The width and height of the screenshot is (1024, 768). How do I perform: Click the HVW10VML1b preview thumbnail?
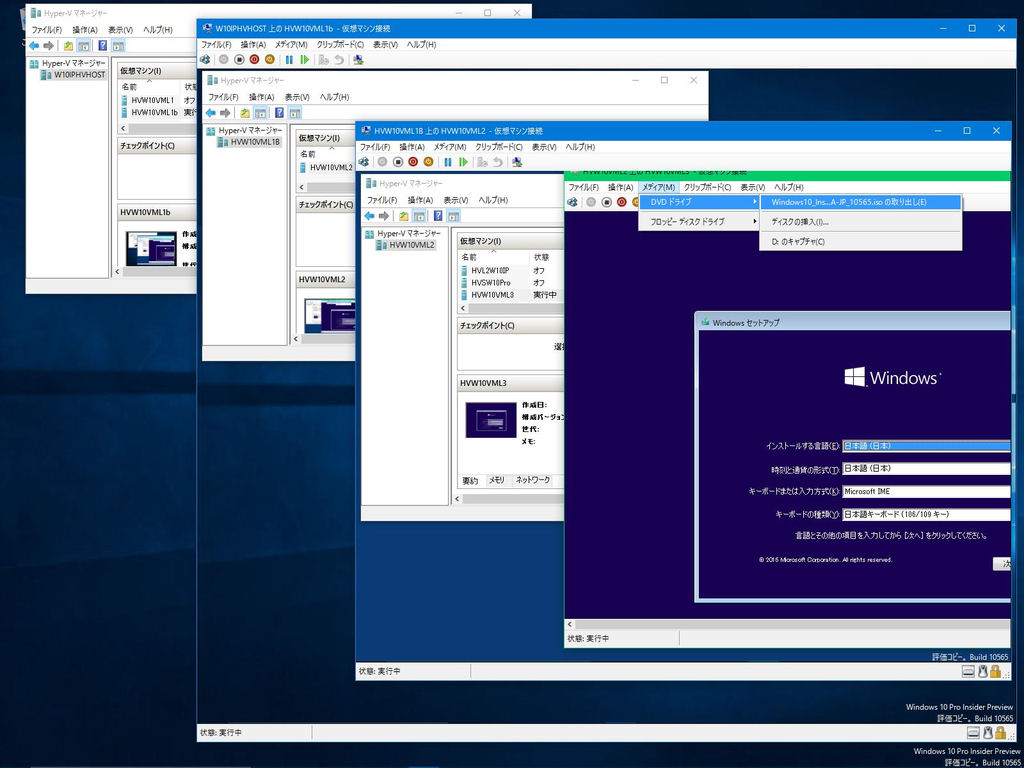coord(152,248)
